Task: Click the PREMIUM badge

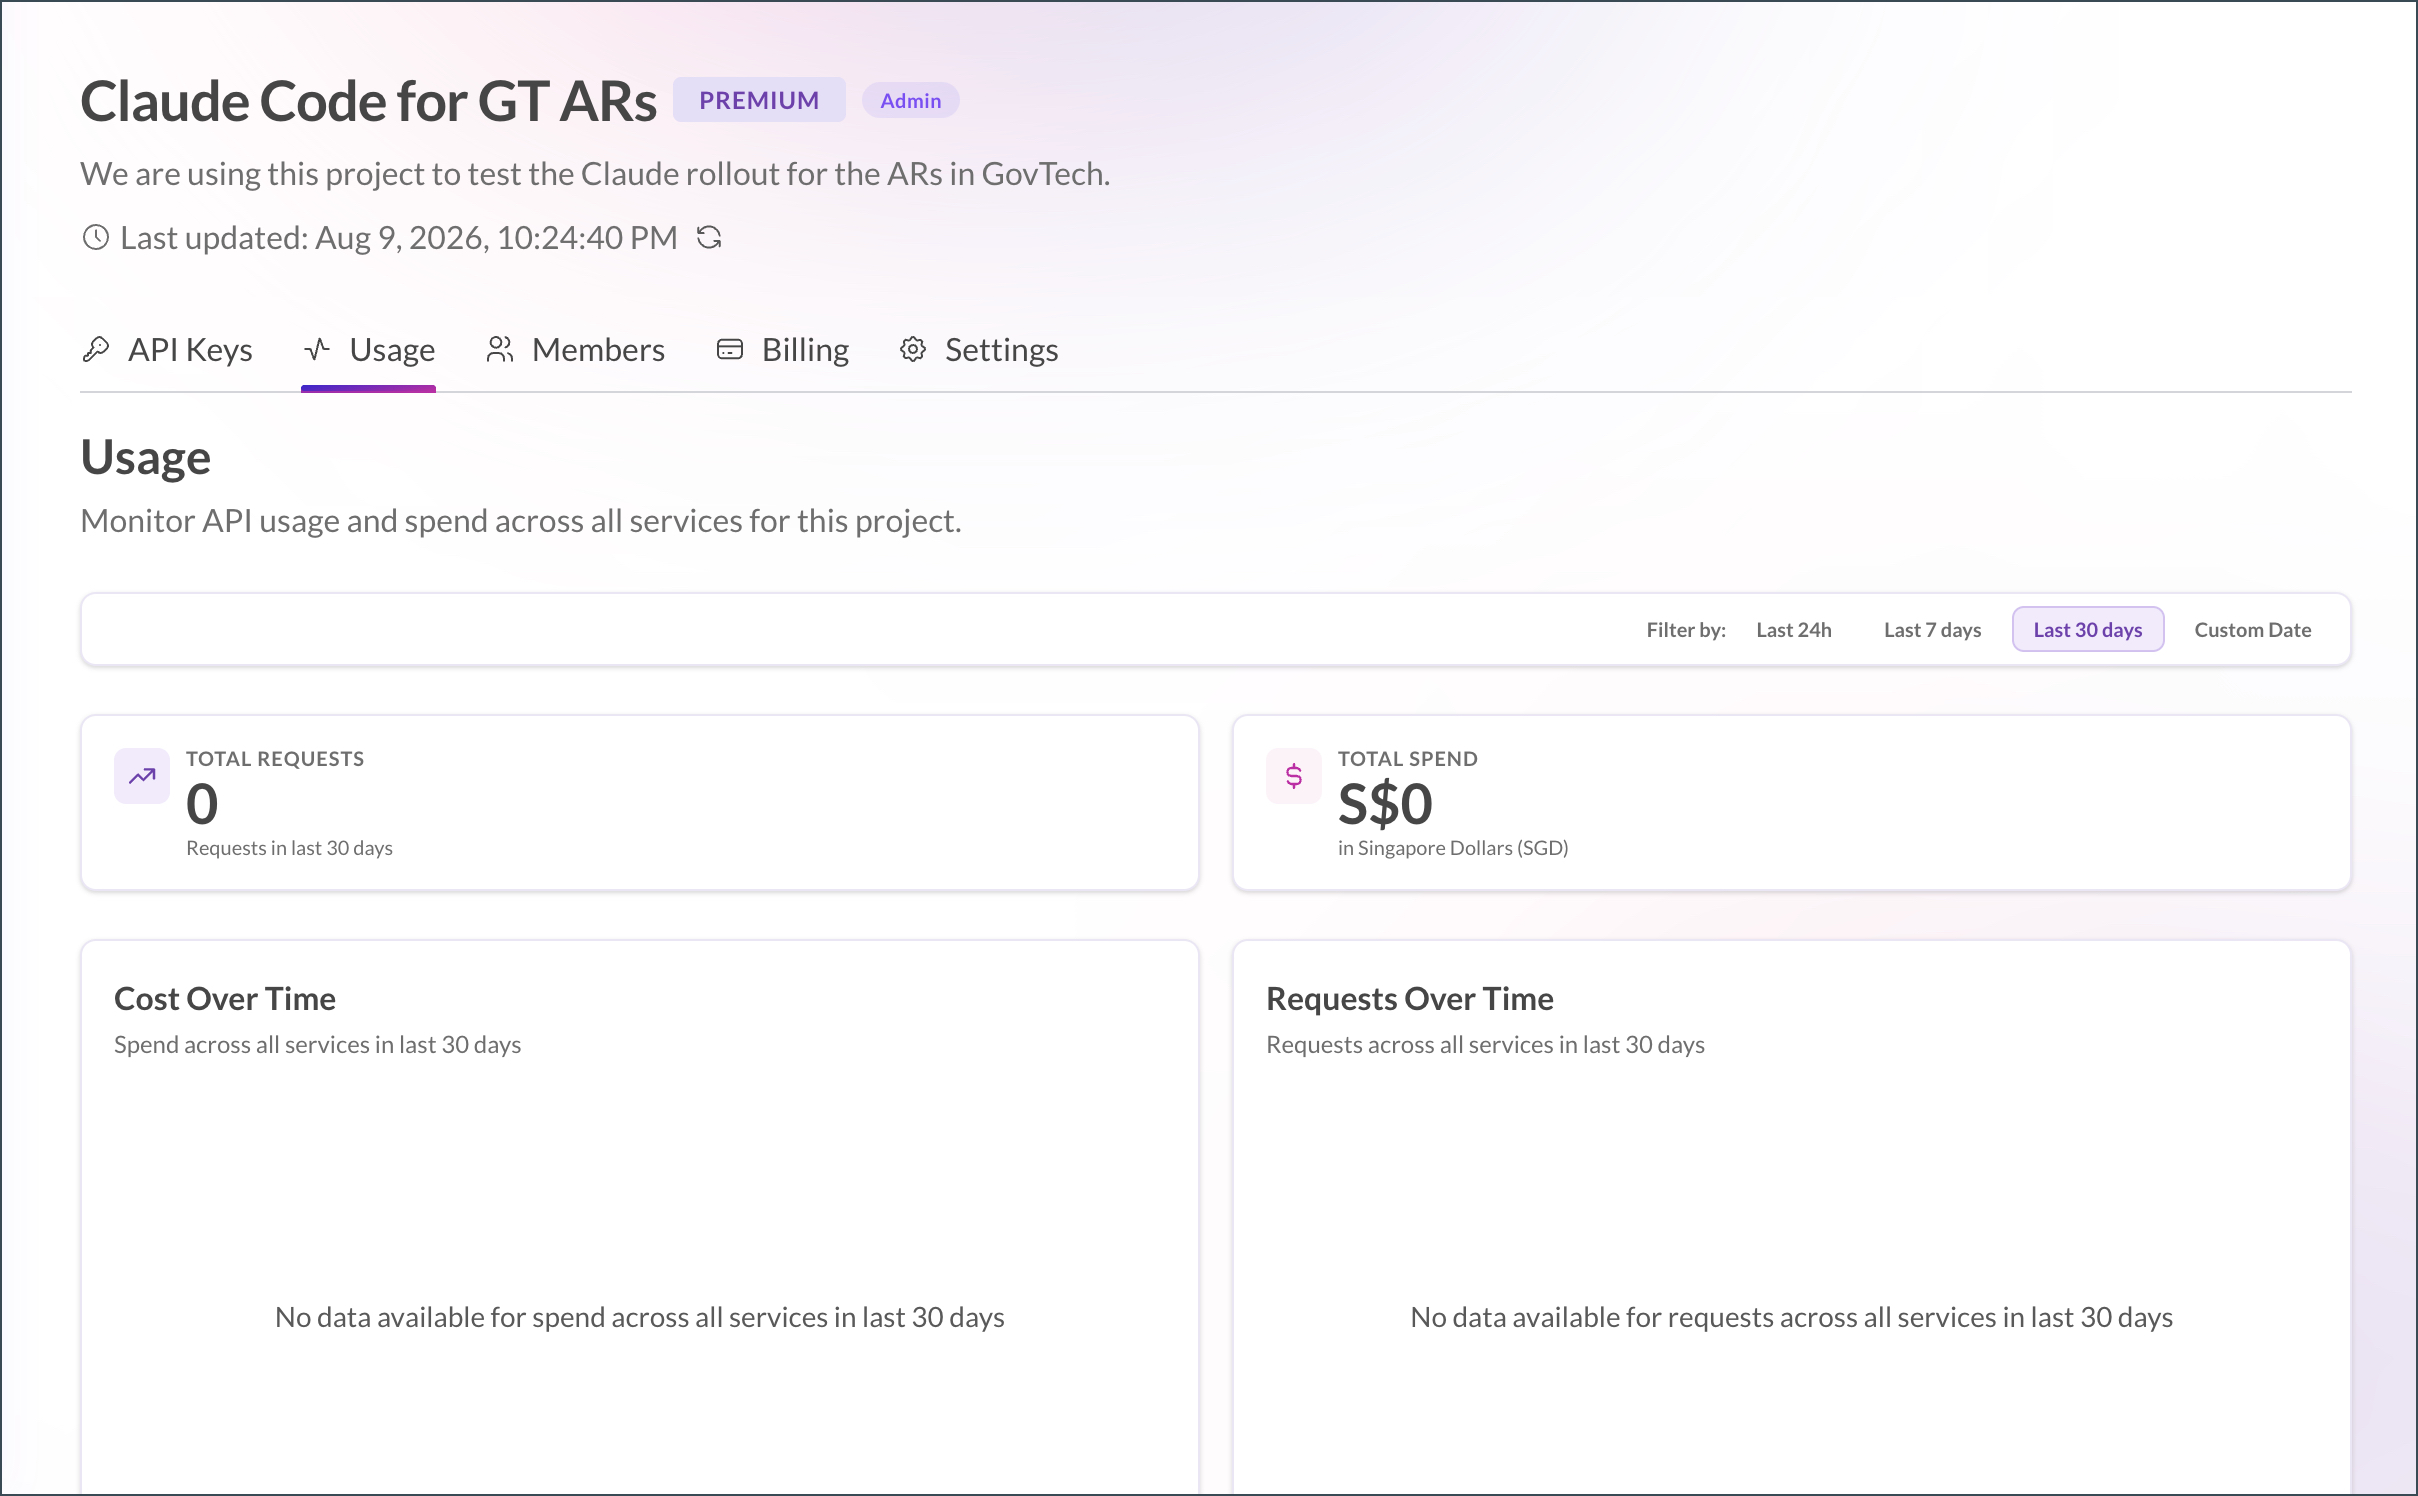Action: click(x=759, y=100)
